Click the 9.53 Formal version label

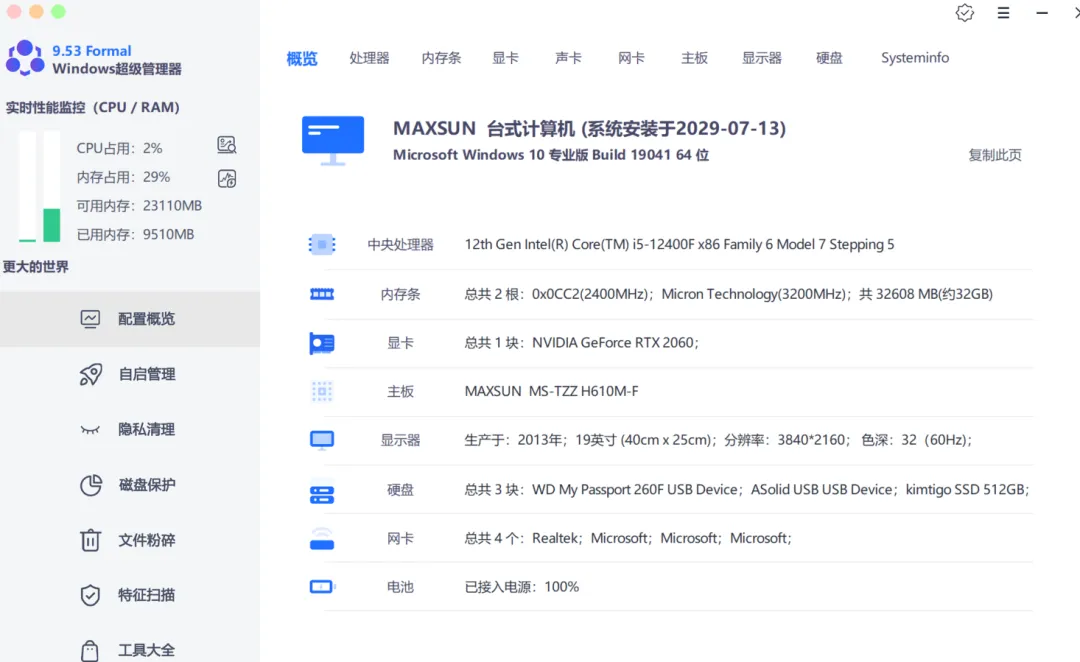pyautogui.click(x=92, y=51)
